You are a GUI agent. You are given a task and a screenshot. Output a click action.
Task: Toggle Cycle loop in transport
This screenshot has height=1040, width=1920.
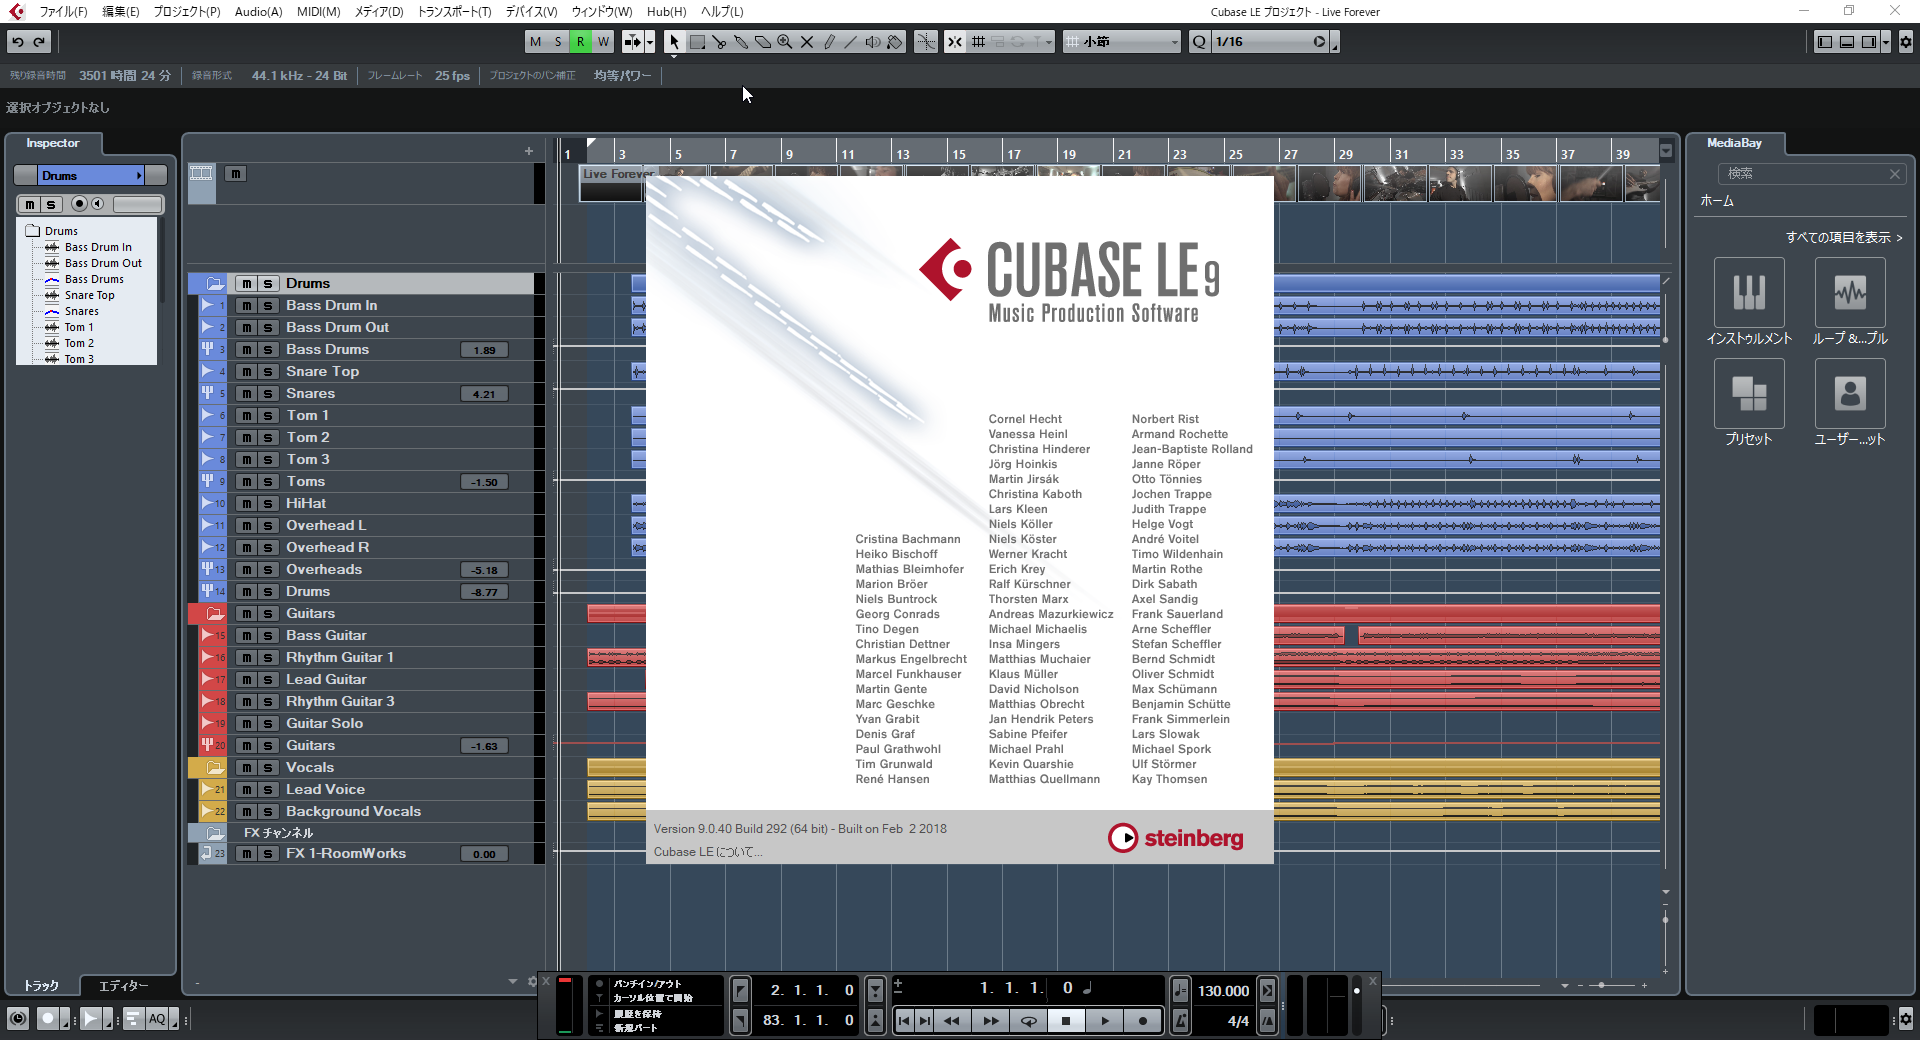click(1028, 1021)
